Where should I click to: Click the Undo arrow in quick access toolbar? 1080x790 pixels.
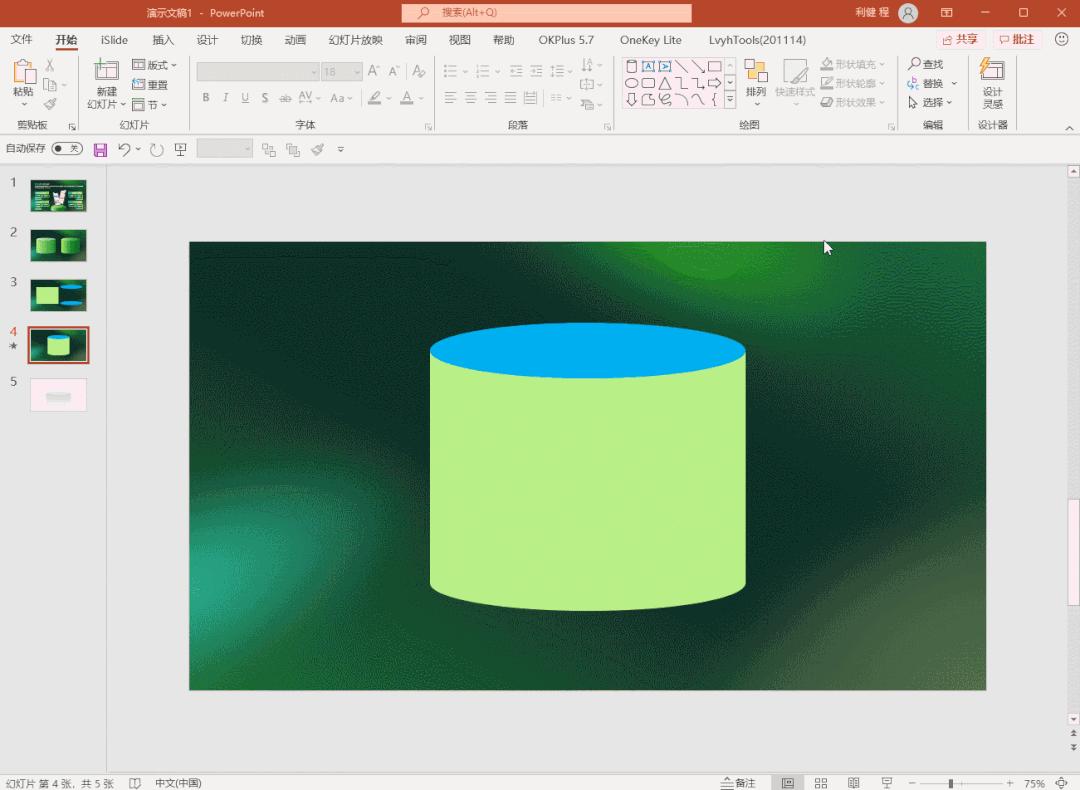tap(124, 149)
